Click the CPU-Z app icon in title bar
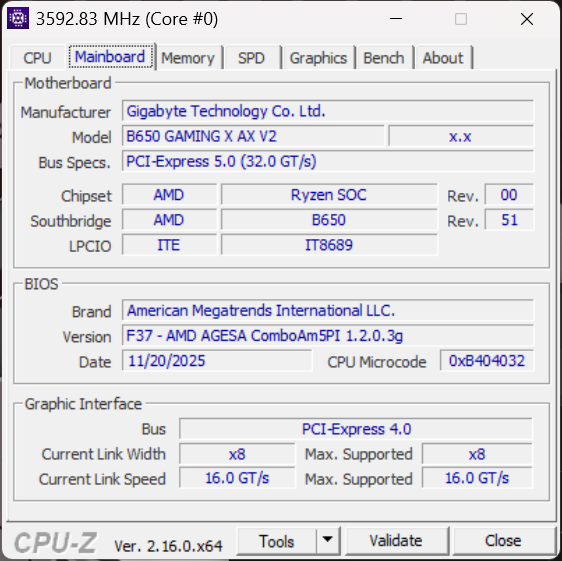The width and height of the screenshot is (562, 561). pos(18,19)
